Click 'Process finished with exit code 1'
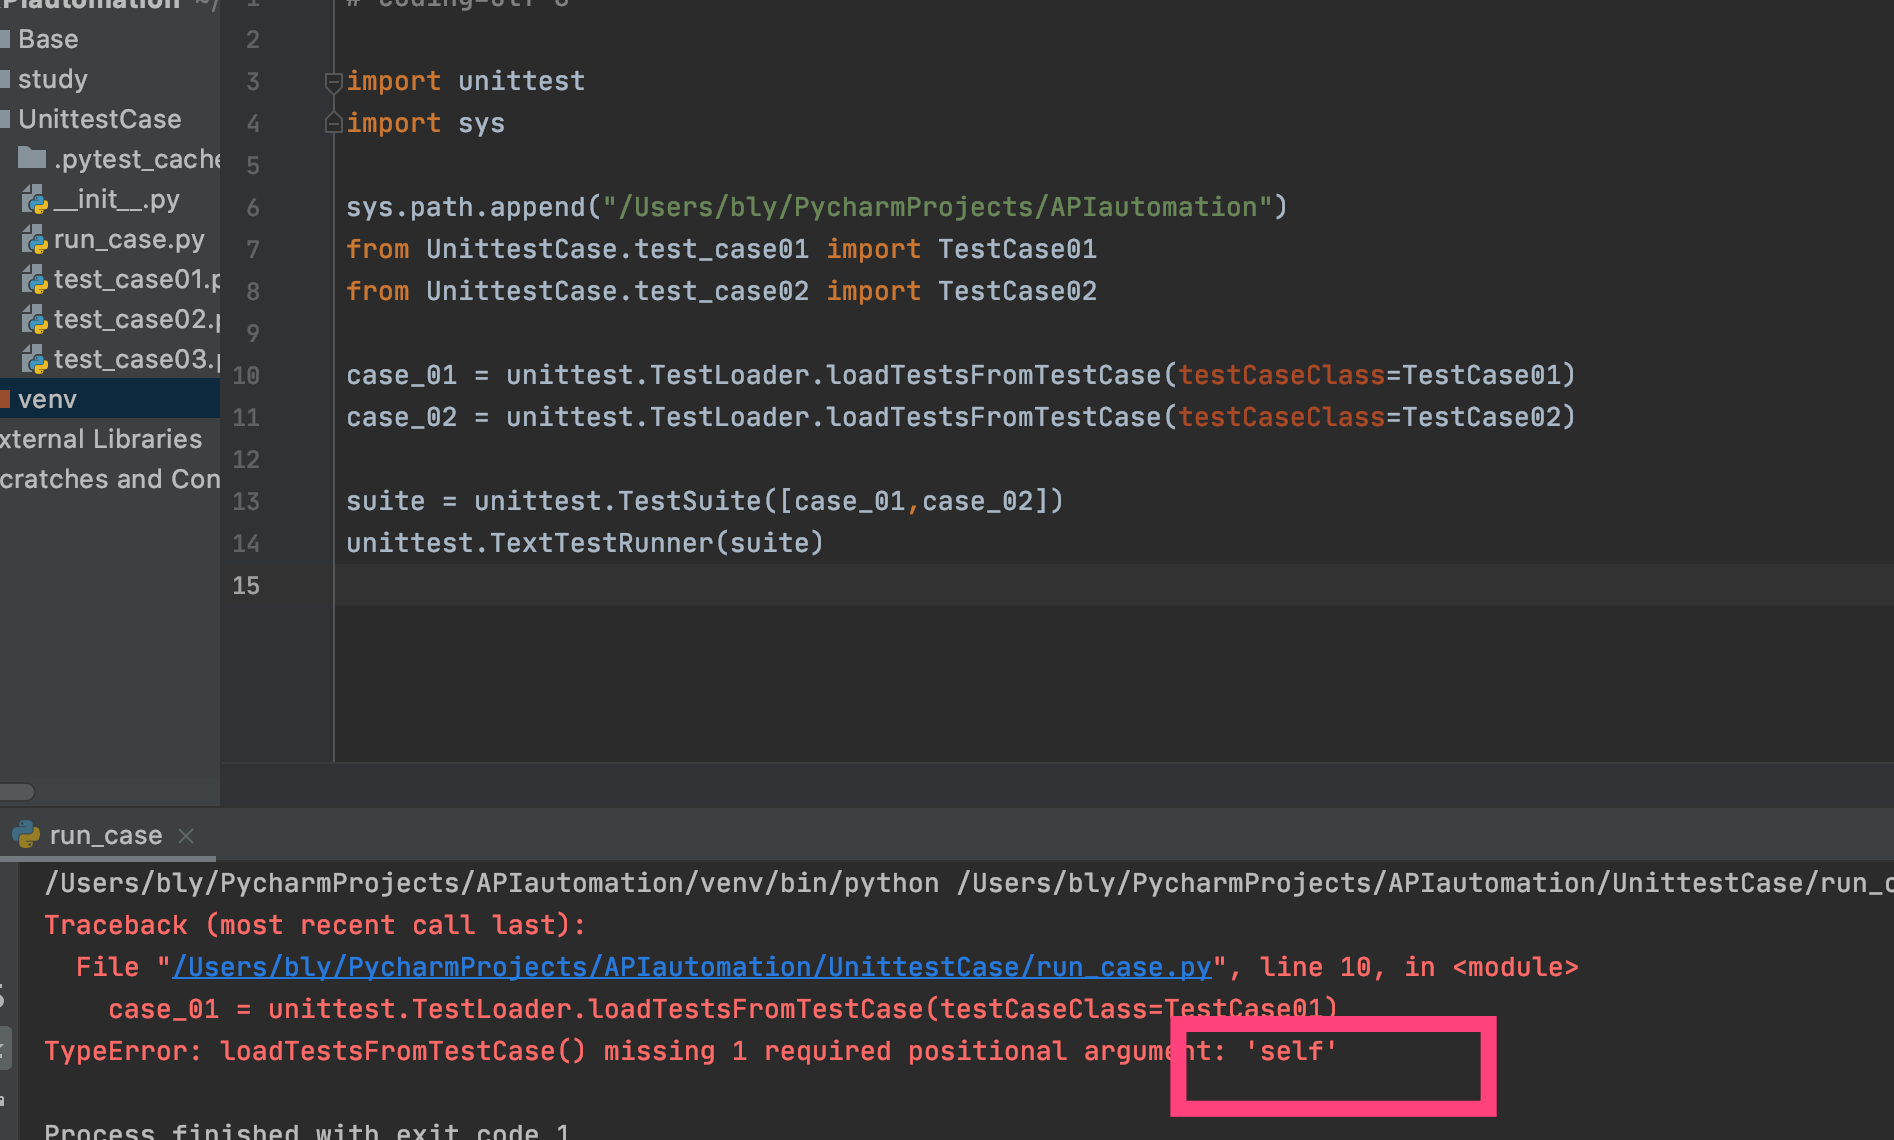Screen dimensions: 1894x1140 [x=307, y=1130]
